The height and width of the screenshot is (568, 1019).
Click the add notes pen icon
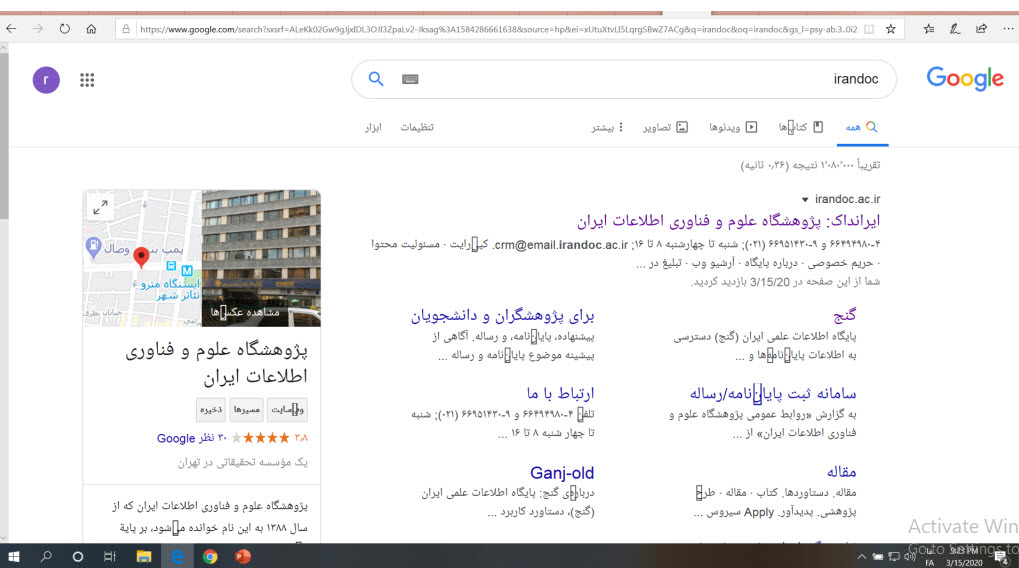point(955,29)
